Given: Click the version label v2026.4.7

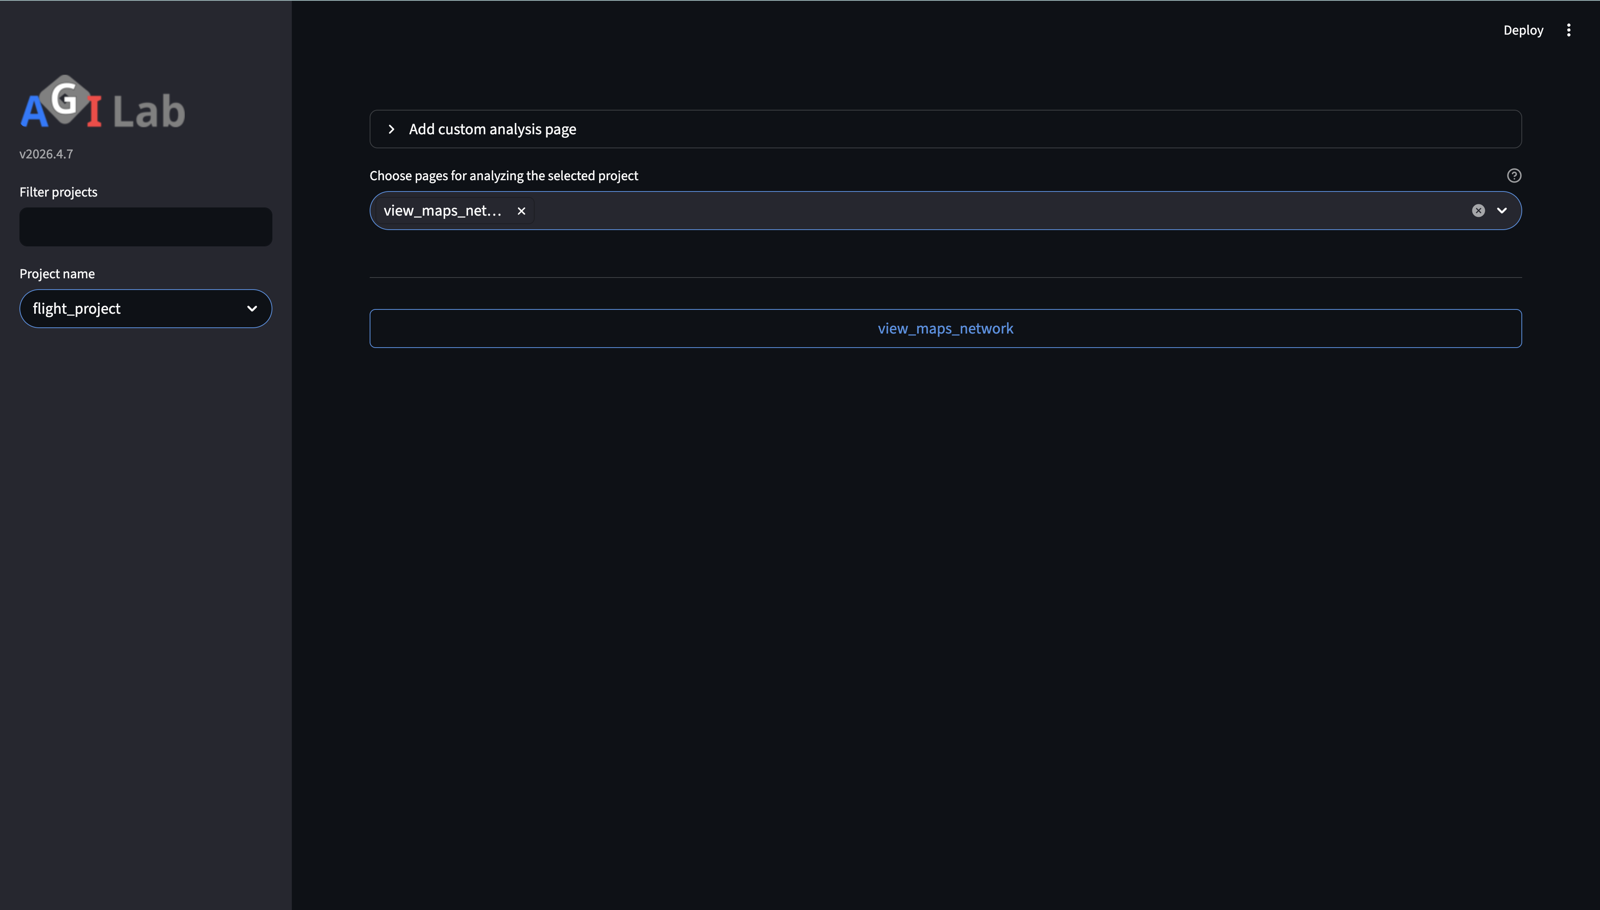Looking at the screenshot, I should [x=46, y=153].
